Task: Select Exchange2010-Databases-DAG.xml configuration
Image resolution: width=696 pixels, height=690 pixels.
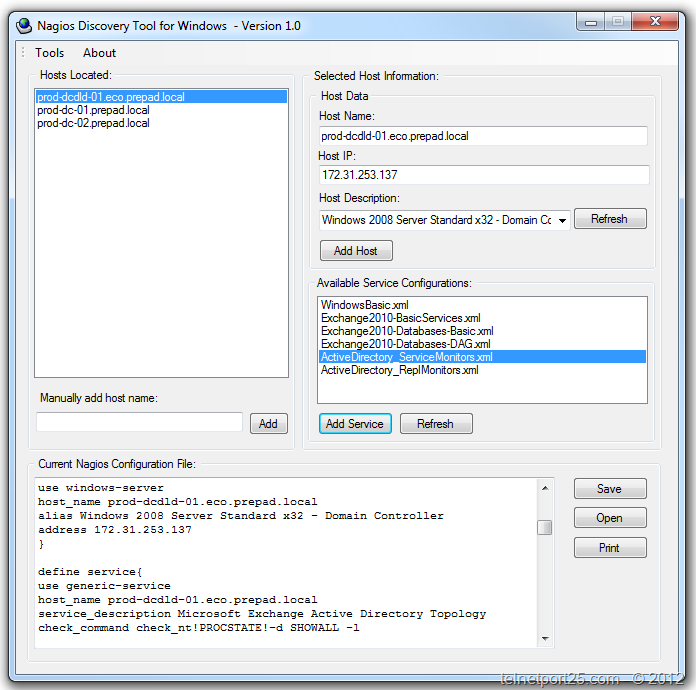Action: (x=482, y=344)
